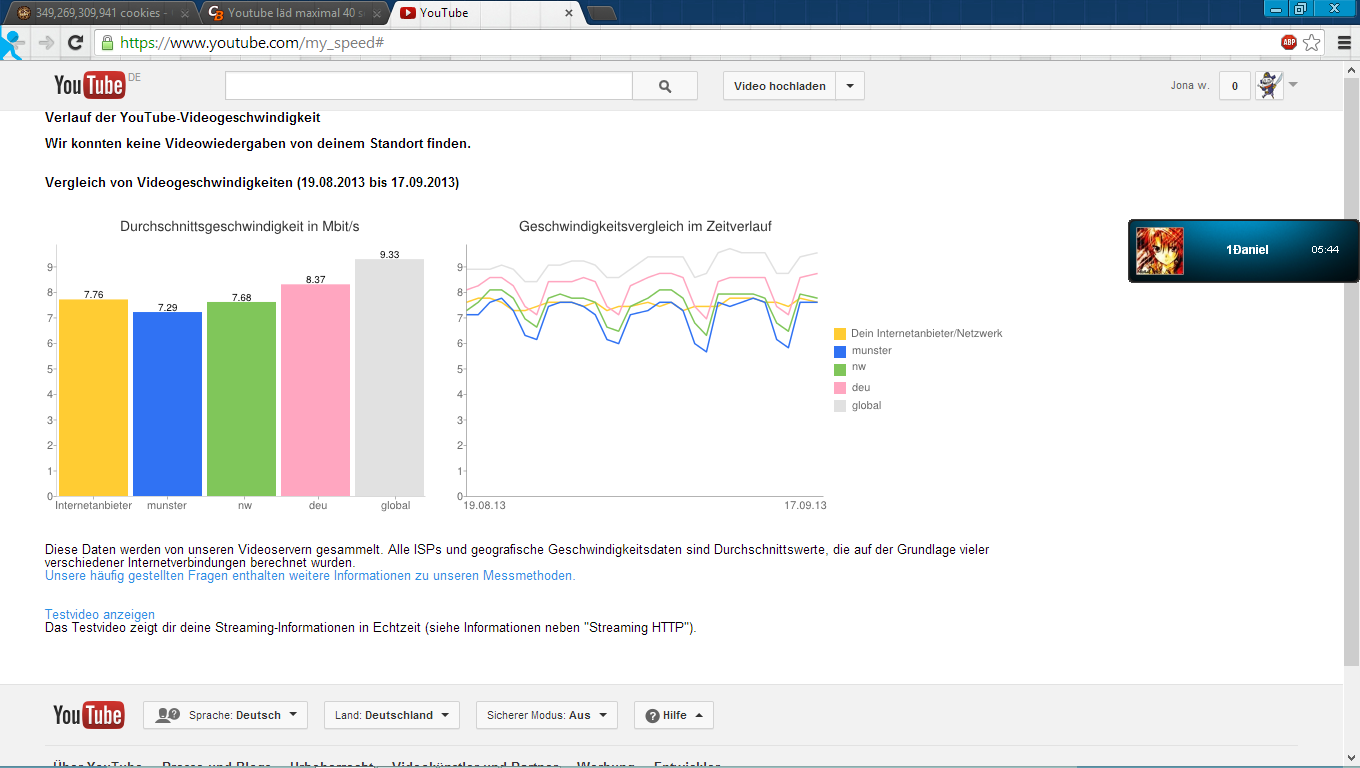Click the green nw bar in chart
The width and height of the screenshot is (1360, 768).
[241, 399]
